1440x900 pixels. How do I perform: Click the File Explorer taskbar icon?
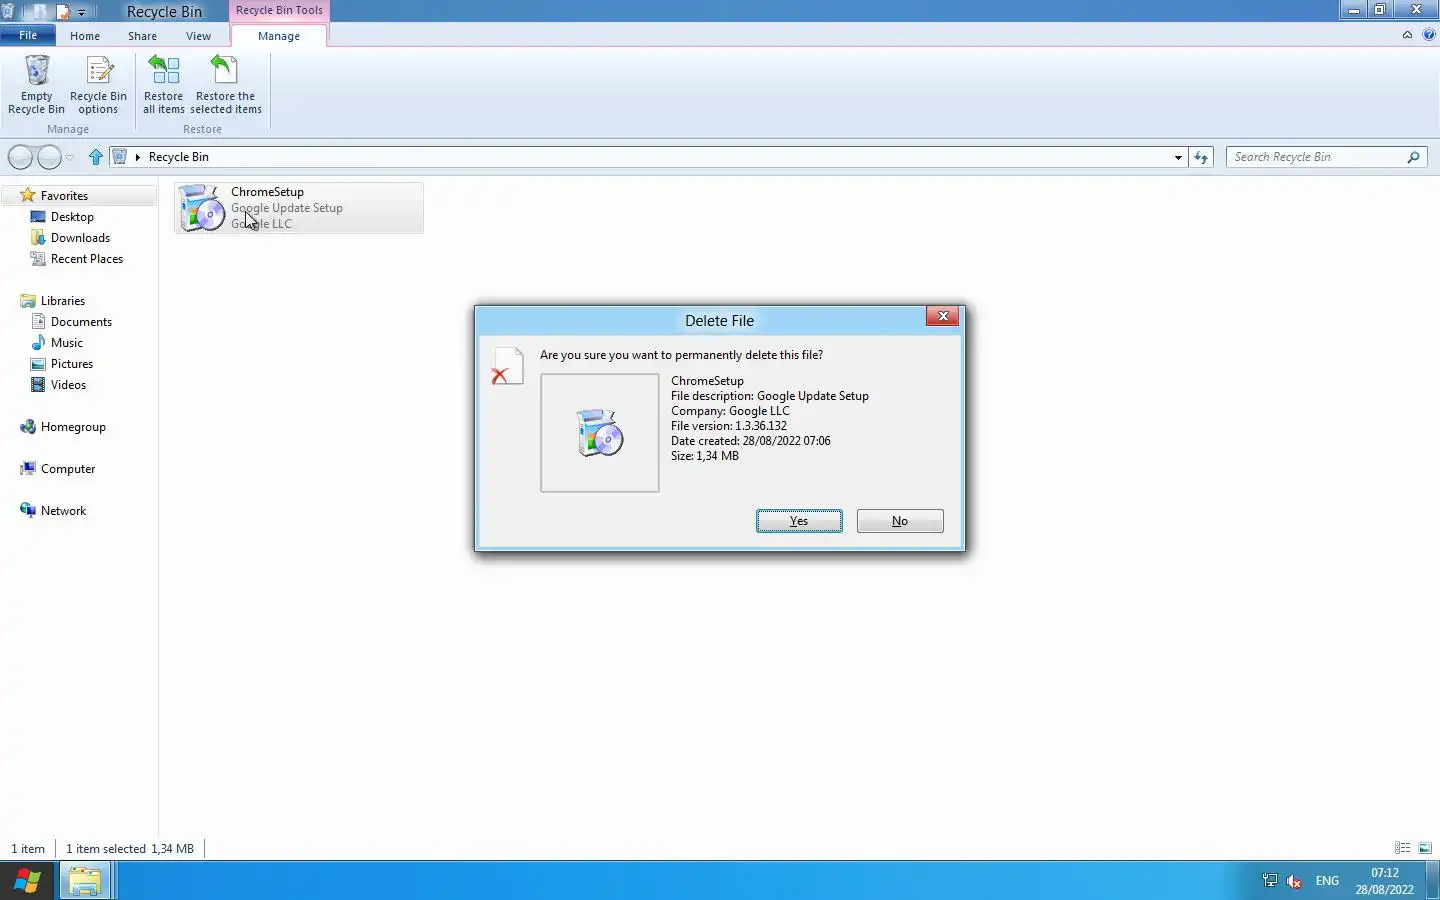click(85, 881)
